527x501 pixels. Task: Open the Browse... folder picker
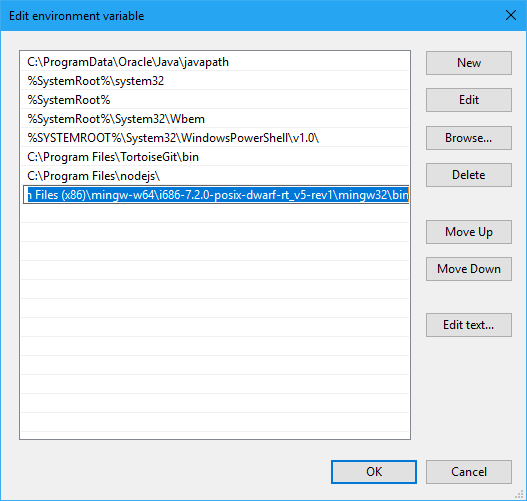(x=469, y=138)
